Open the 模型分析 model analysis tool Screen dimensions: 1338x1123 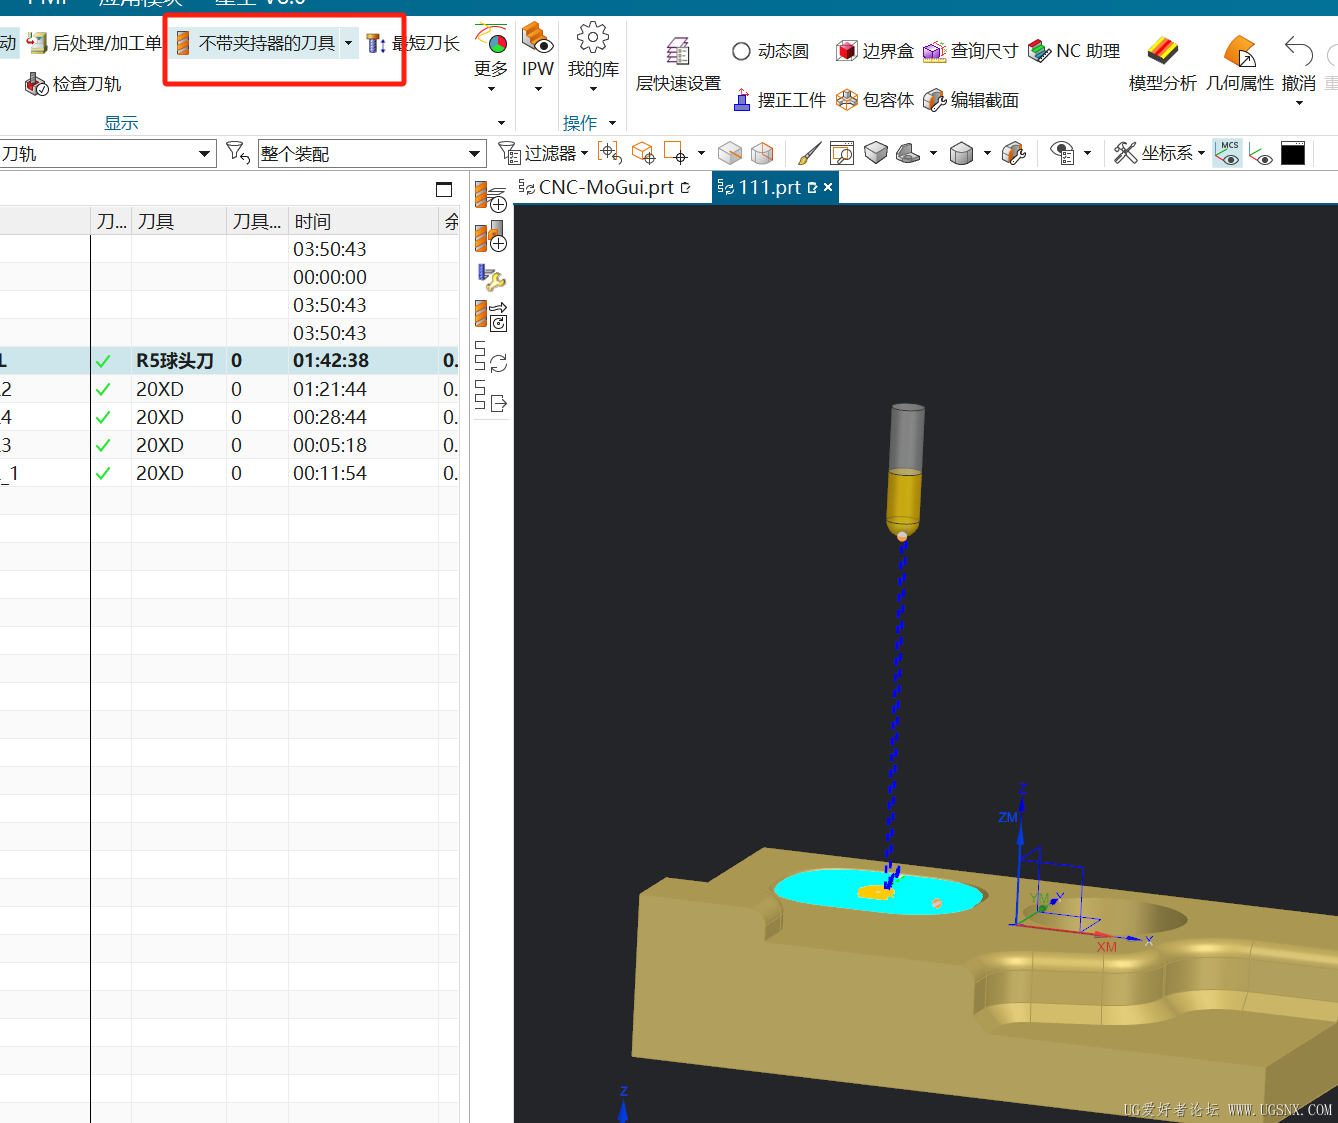1162,63
